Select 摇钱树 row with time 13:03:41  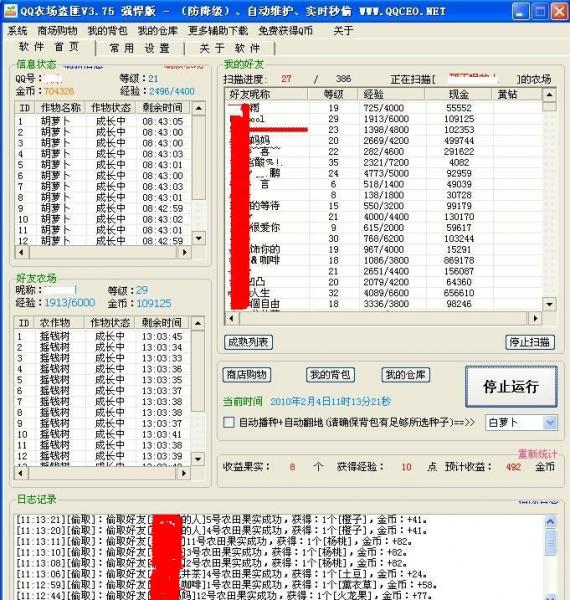(102, 435)
